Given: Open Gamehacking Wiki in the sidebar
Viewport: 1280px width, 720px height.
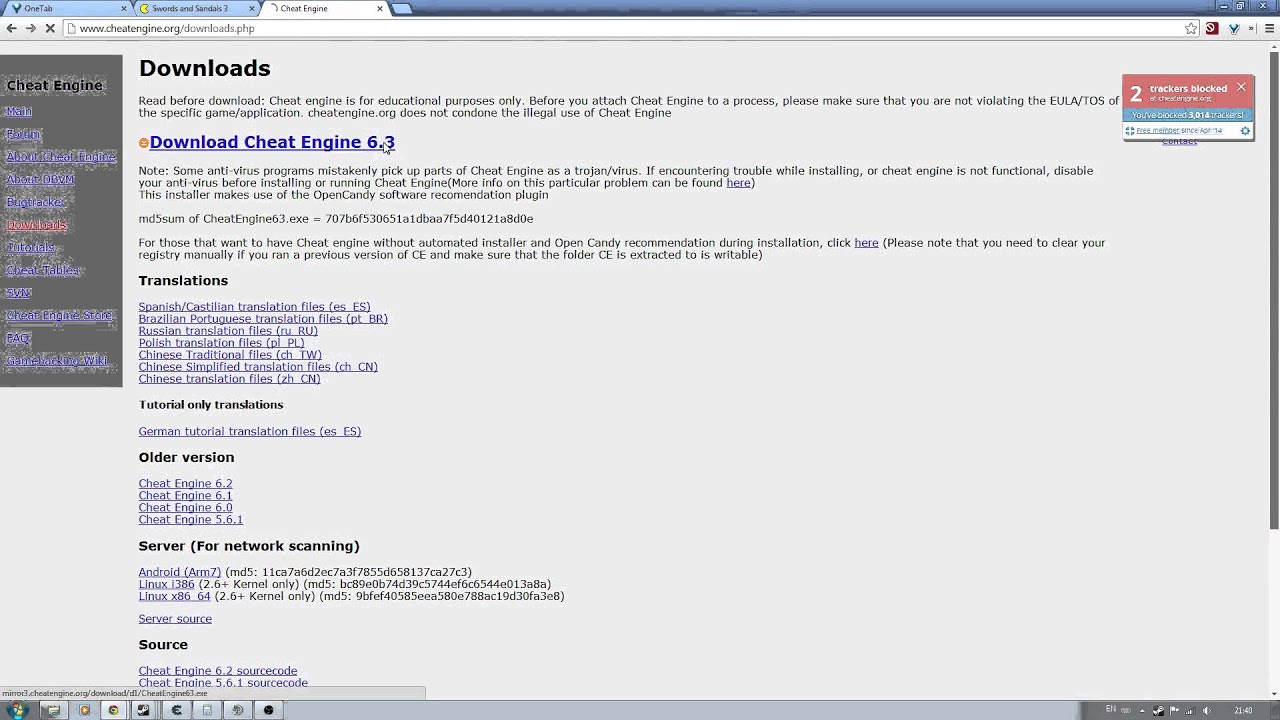Looking at the screenshot, I should click(x=56, y=361).
